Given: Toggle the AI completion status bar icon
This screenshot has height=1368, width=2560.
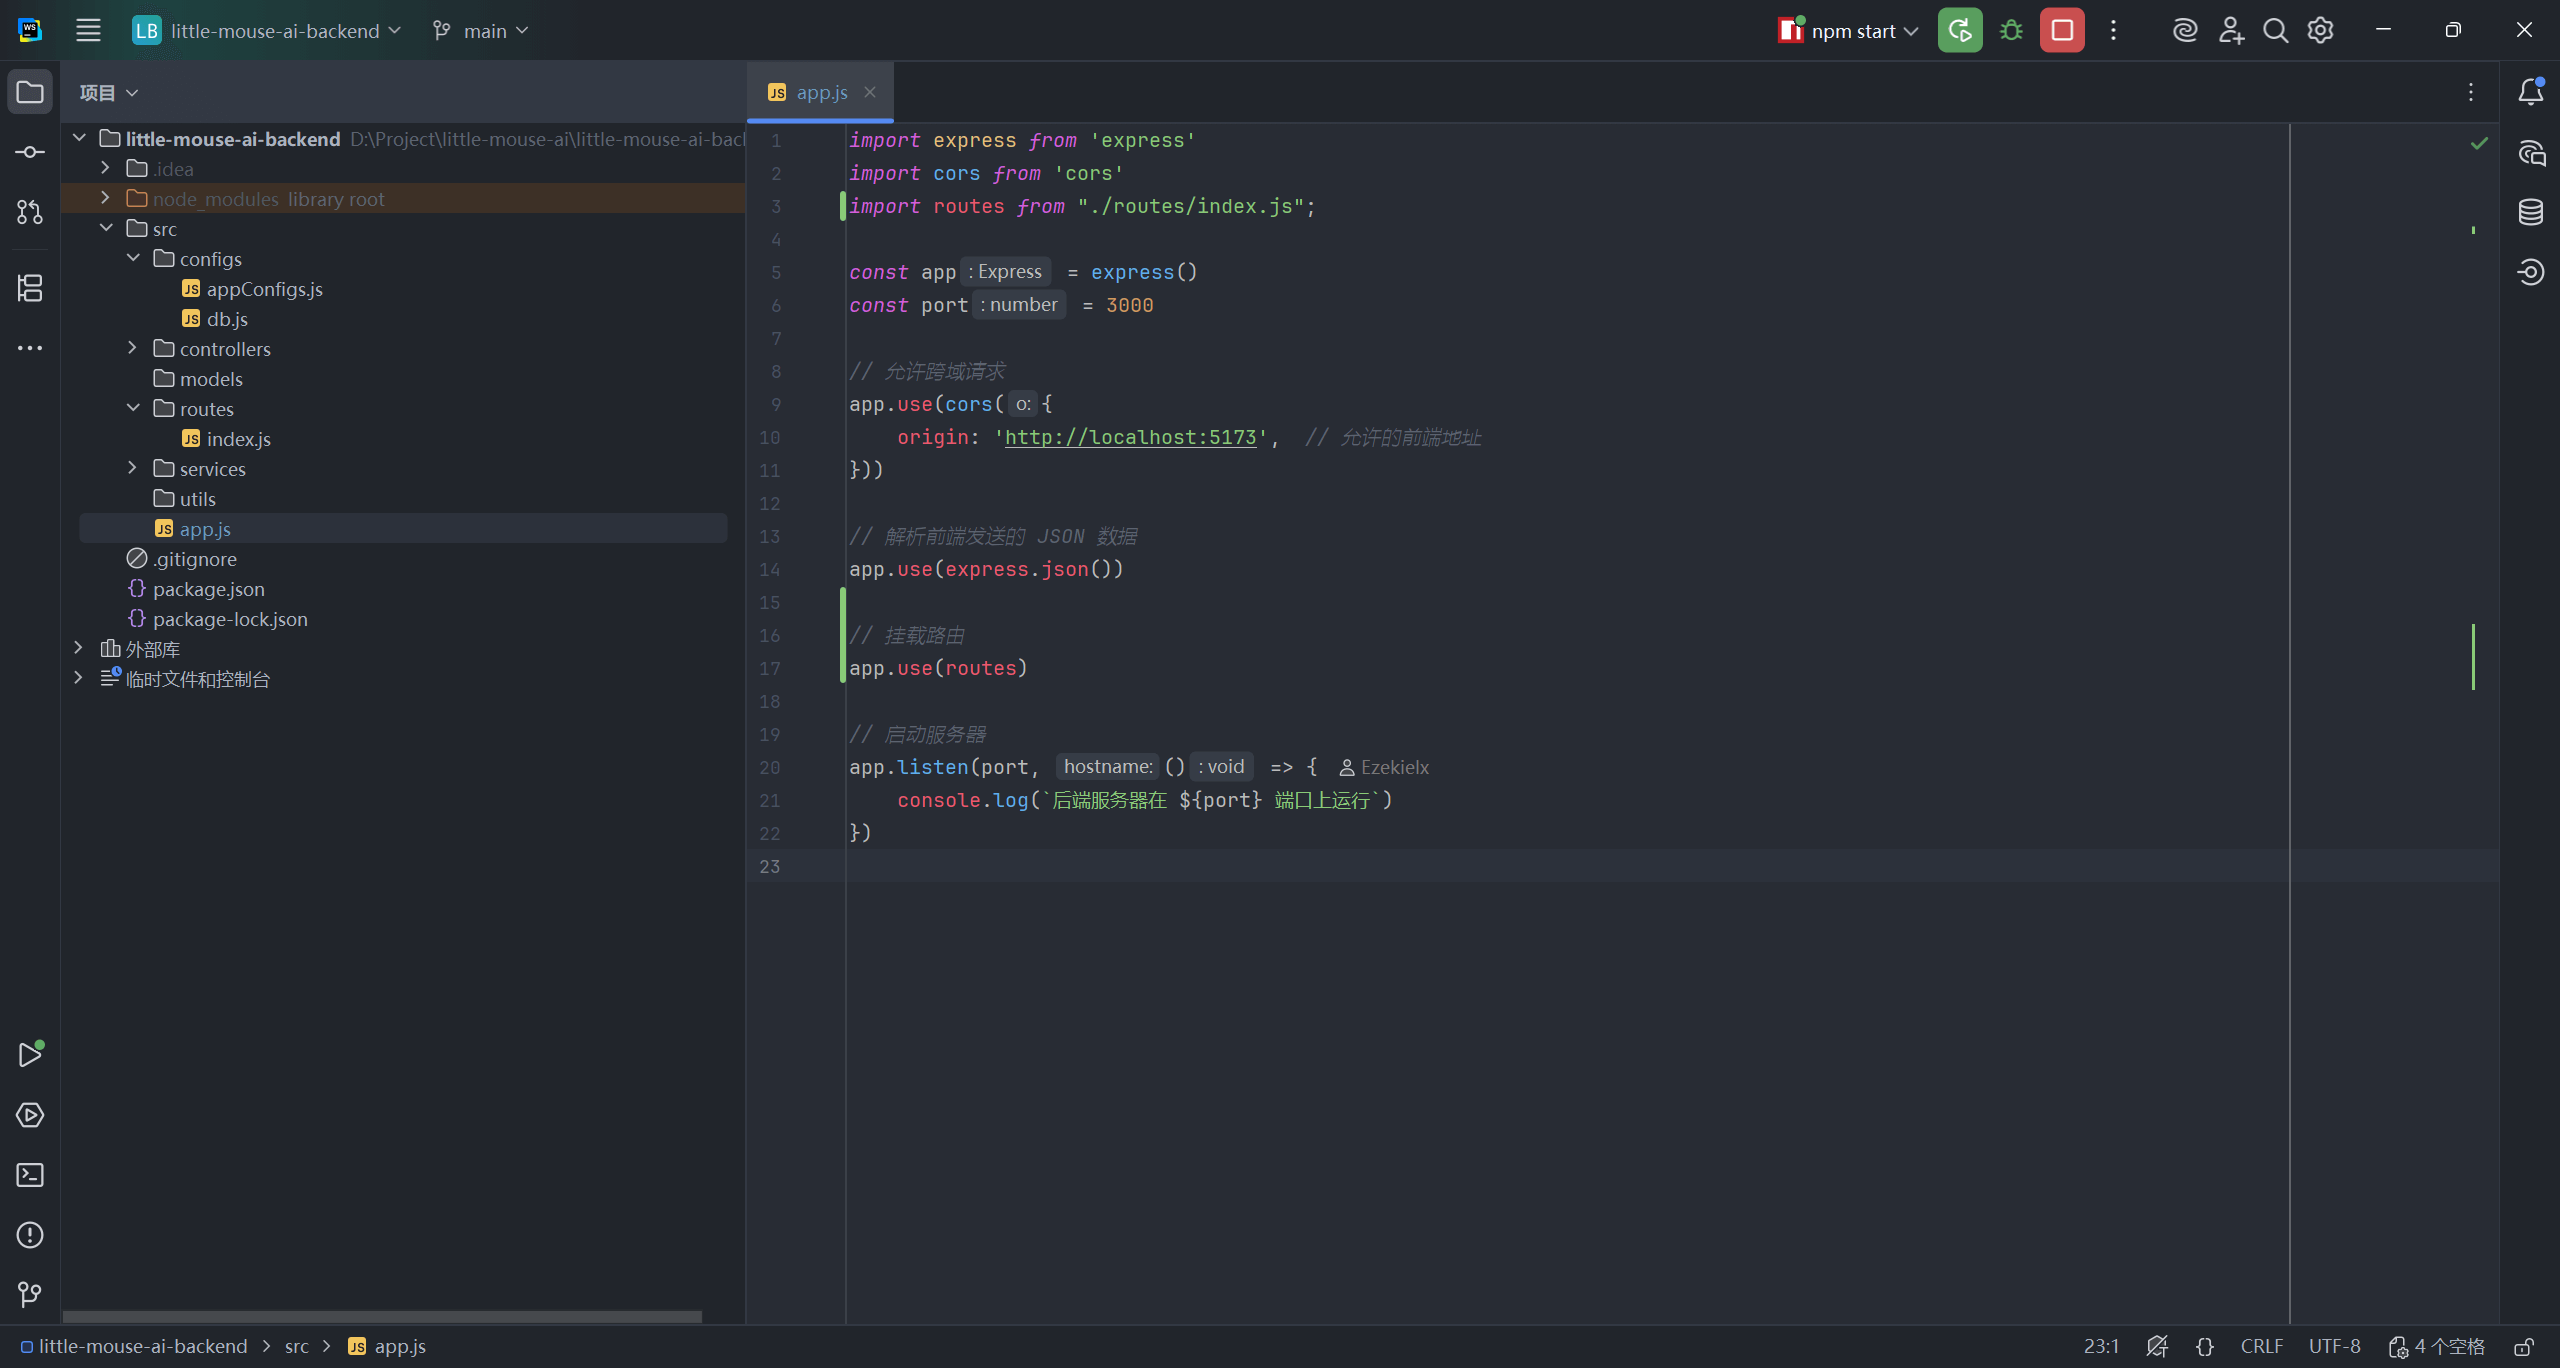Looking at the screenshot, I should pyautogui.click(x=2157, y=1347).
